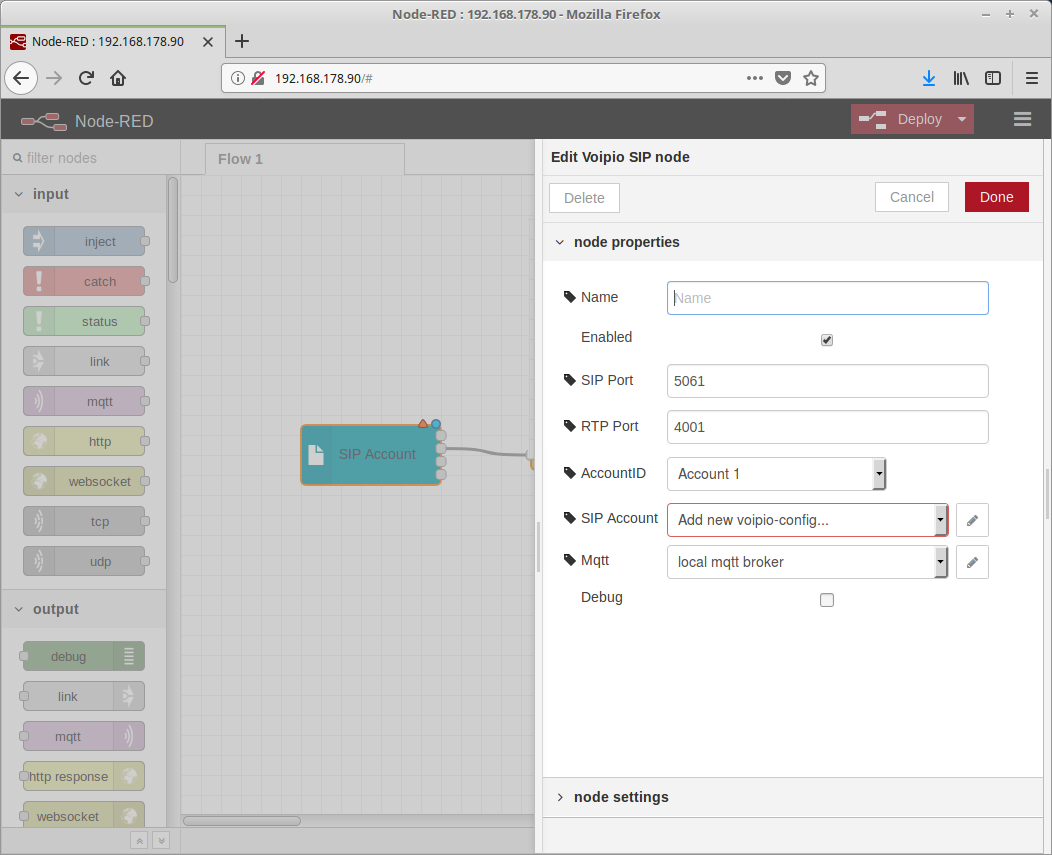Open a new browser tab

click(x=241, y=41)
